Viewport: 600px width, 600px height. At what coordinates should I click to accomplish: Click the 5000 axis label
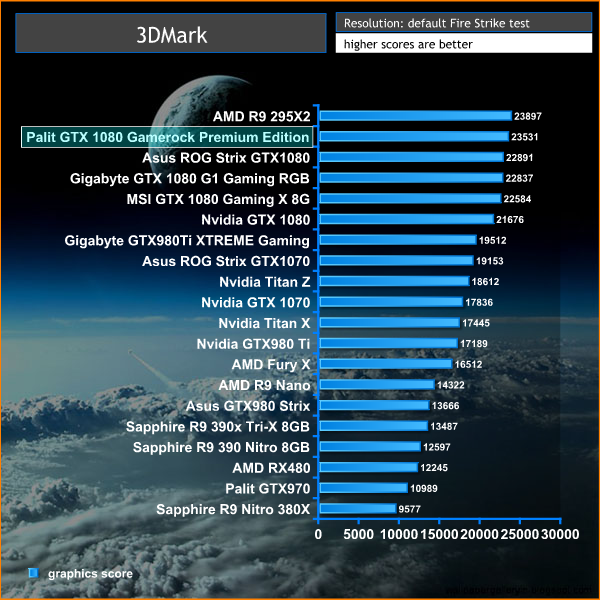point(359,534)
